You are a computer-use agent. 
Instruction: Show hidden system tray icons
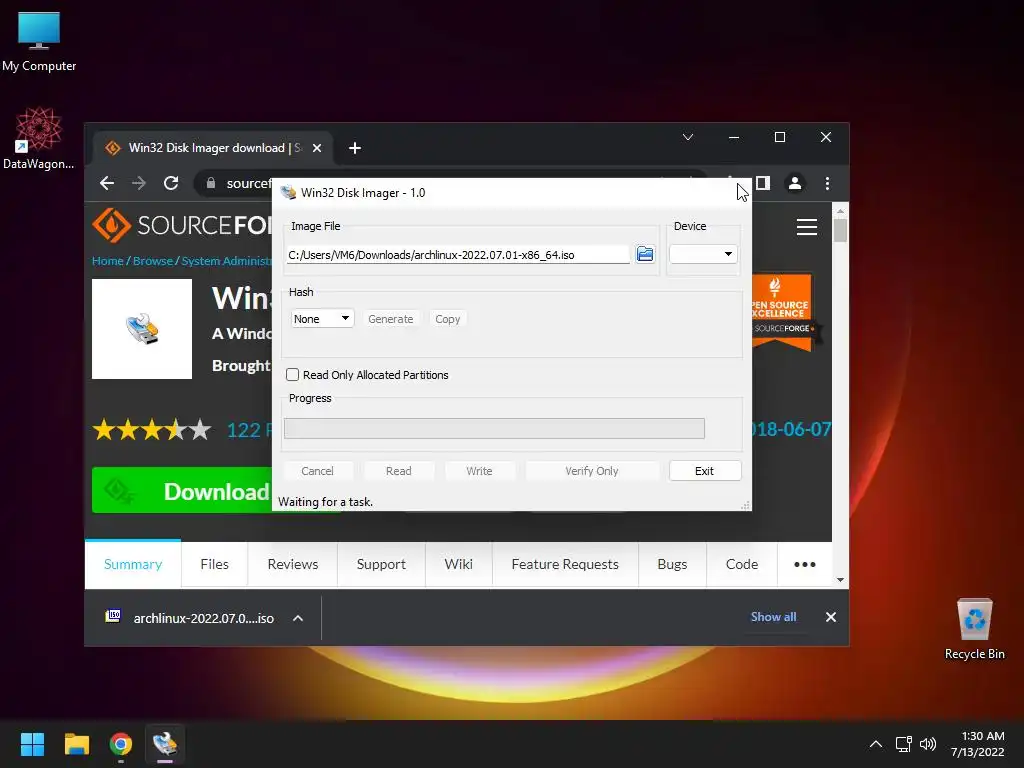876,744
